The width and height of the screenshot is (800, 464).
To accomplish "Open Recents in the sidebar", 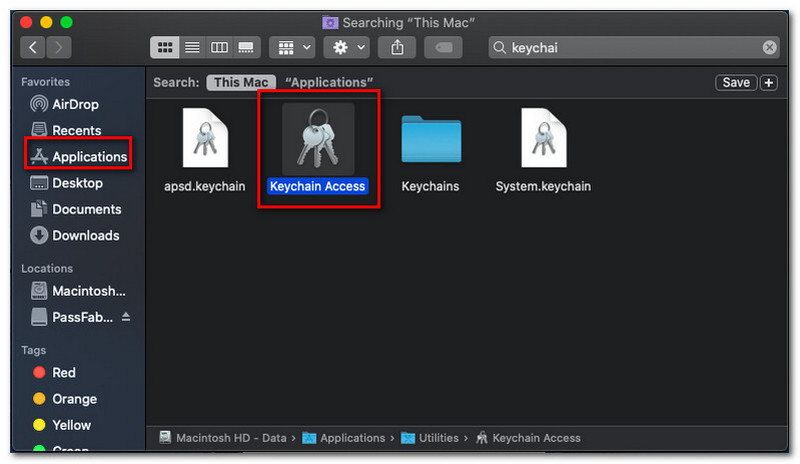I will pyautogui.click(x=77, y=130).
